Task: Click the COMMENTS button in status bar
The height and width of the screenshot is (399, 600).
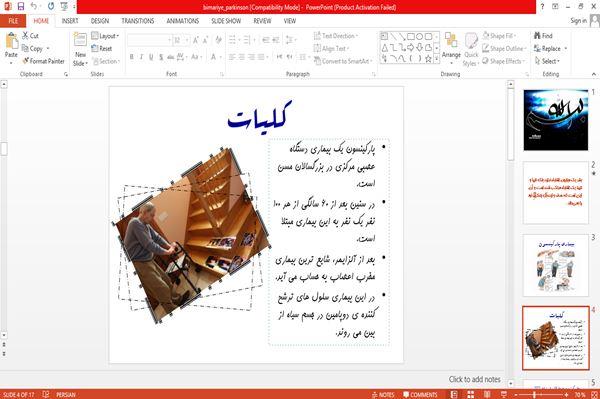Action: (x=420, y=394)
